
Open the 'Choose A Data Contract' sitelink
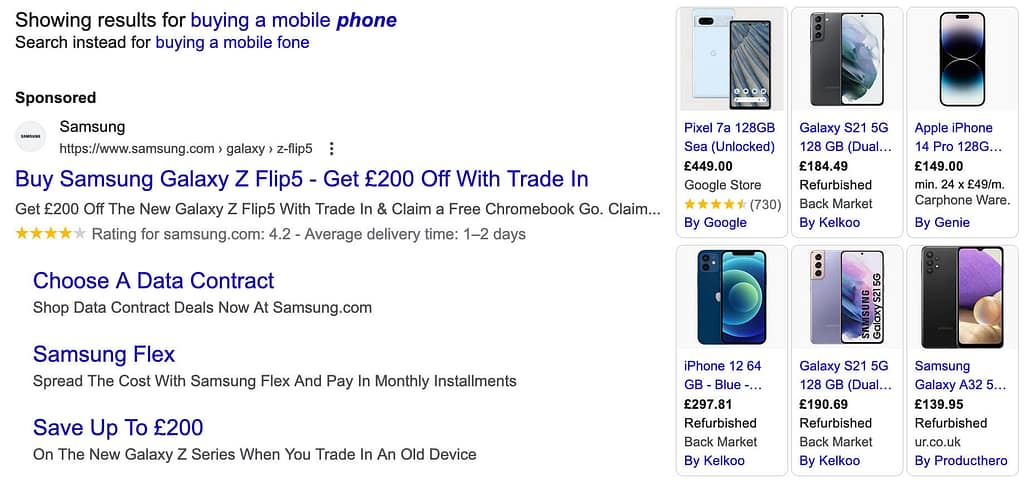pyautogui.click(x=153, y=281)
